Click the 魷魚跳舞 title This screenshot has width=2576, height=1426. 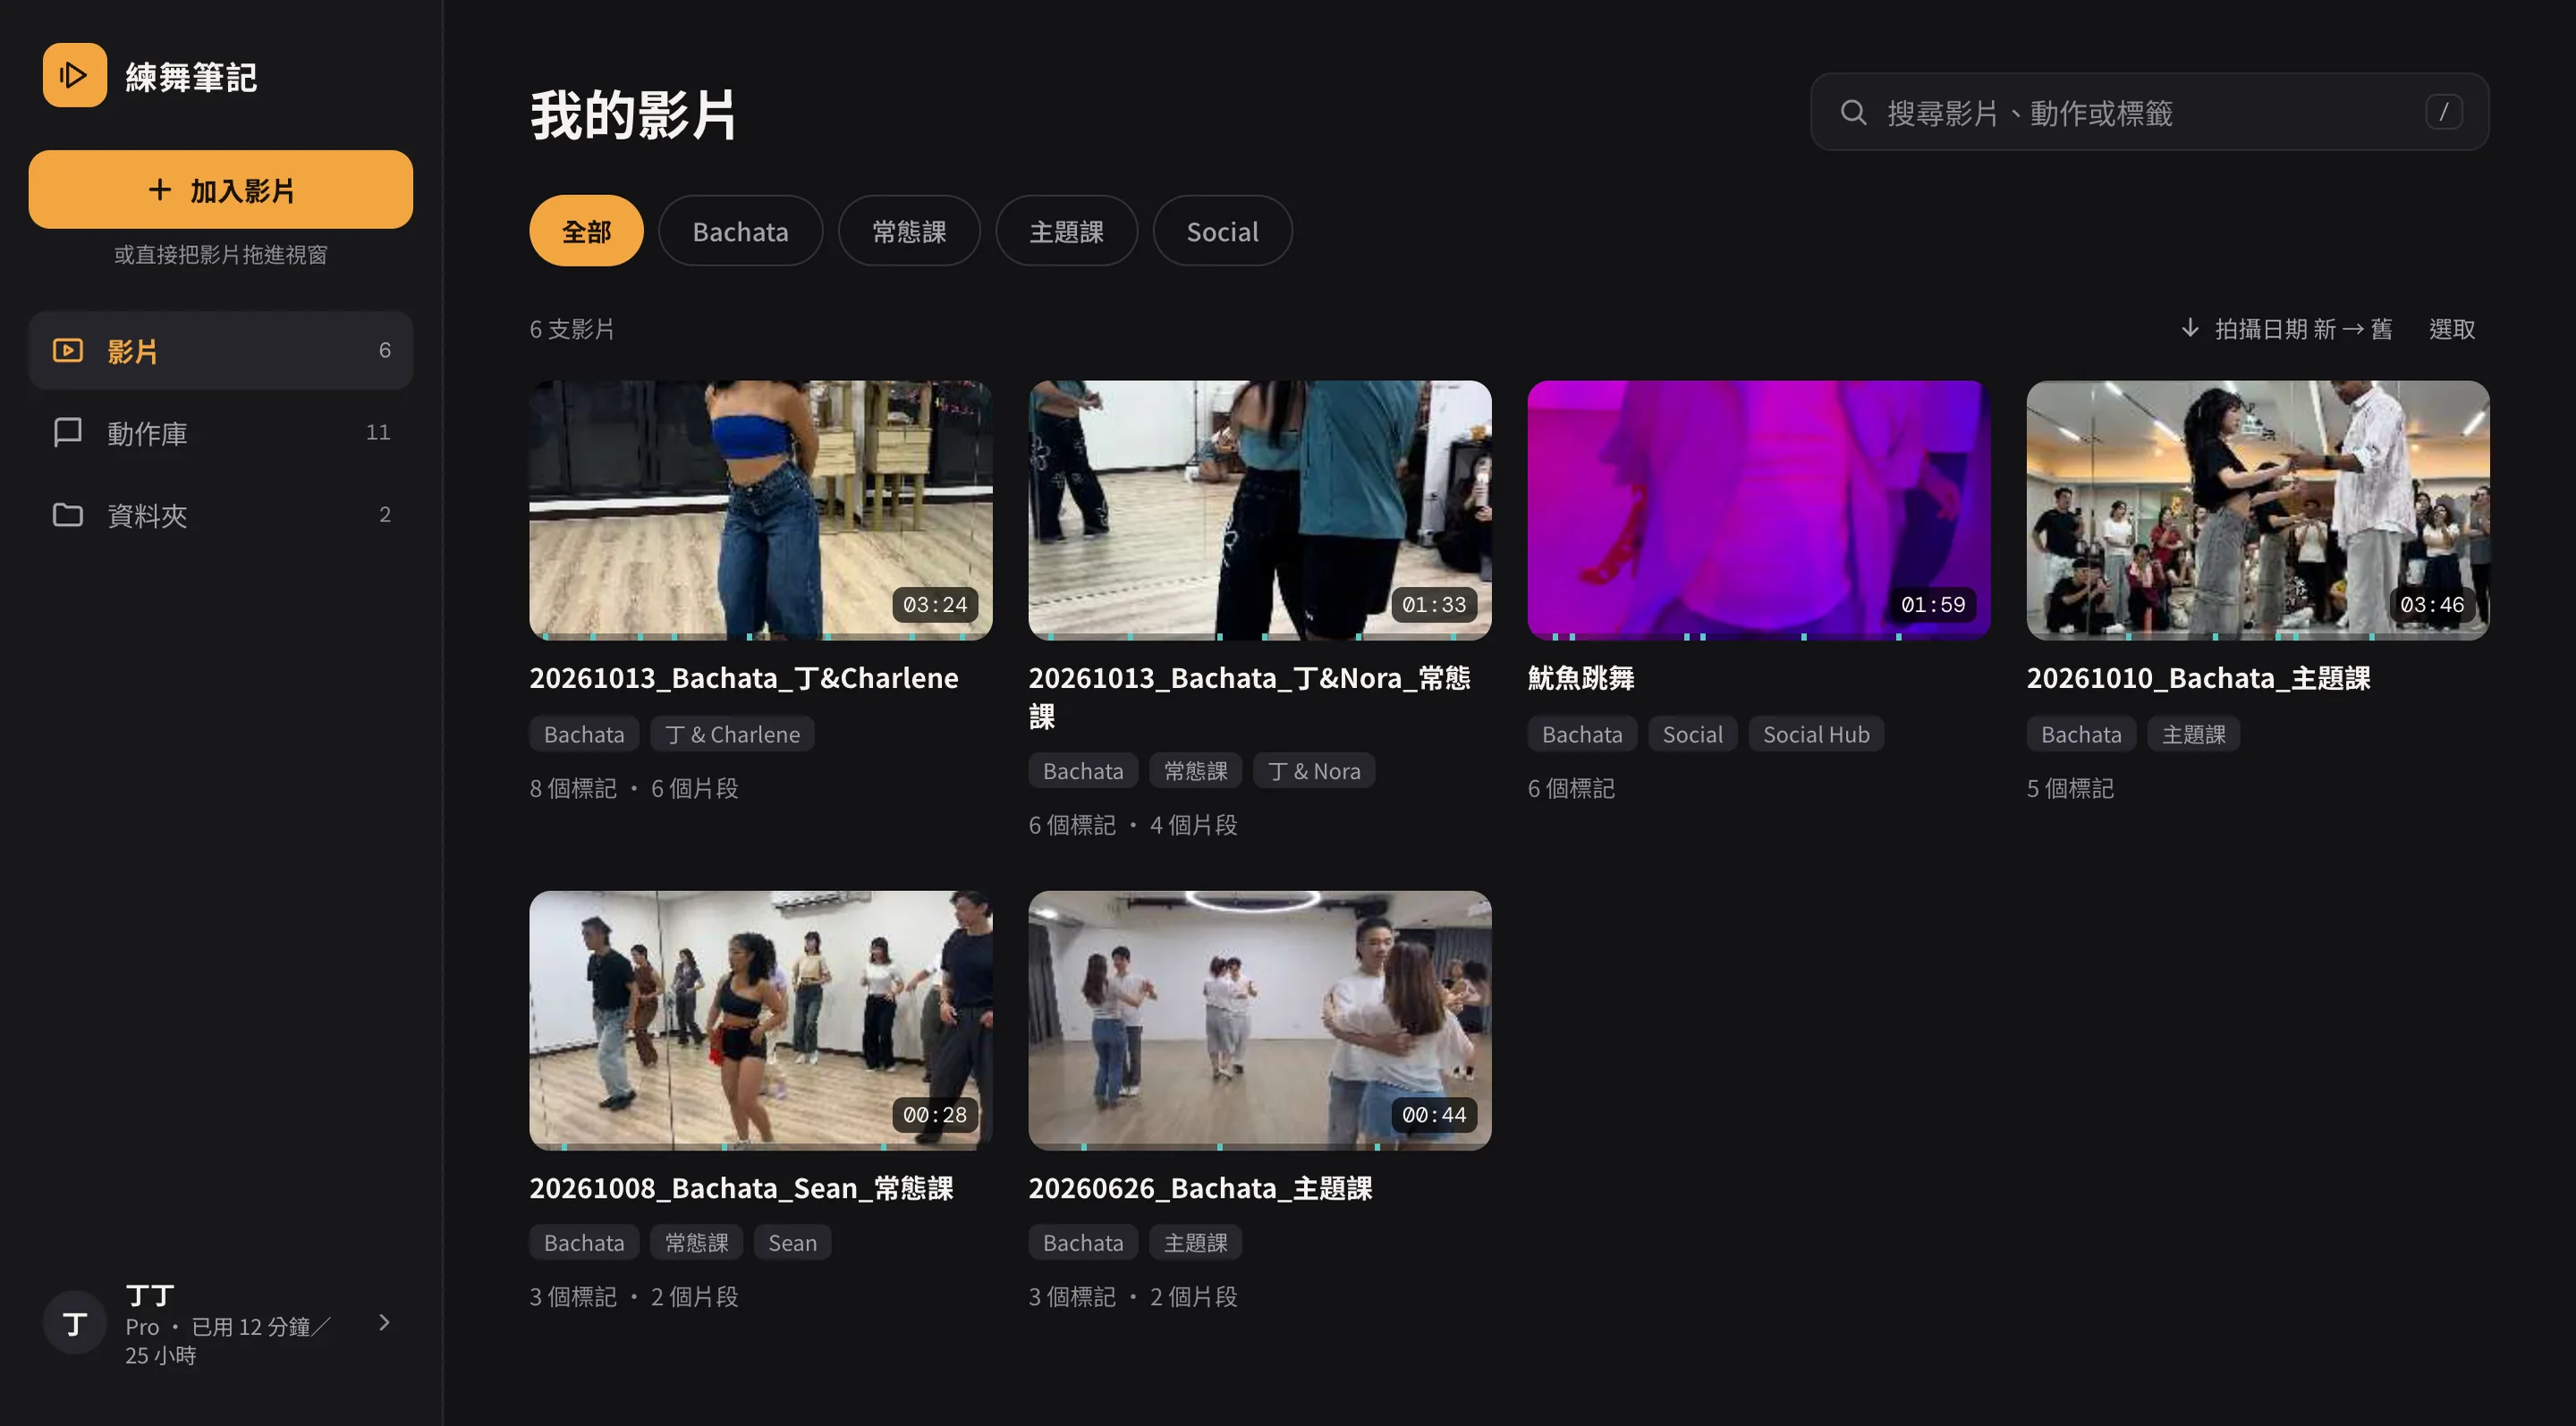click(x=1581, y=678)
